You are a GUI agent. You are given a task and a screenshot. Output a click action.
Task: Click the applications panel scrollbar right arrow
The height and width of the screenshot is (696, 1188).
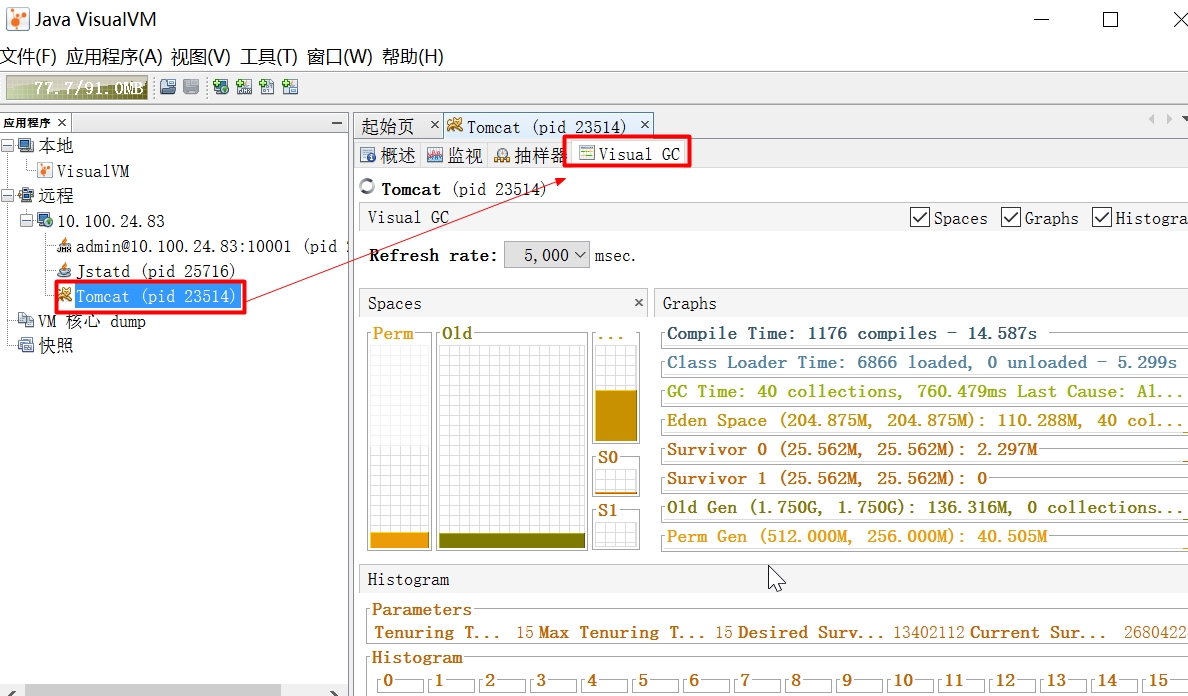click(x=334, y=691)
